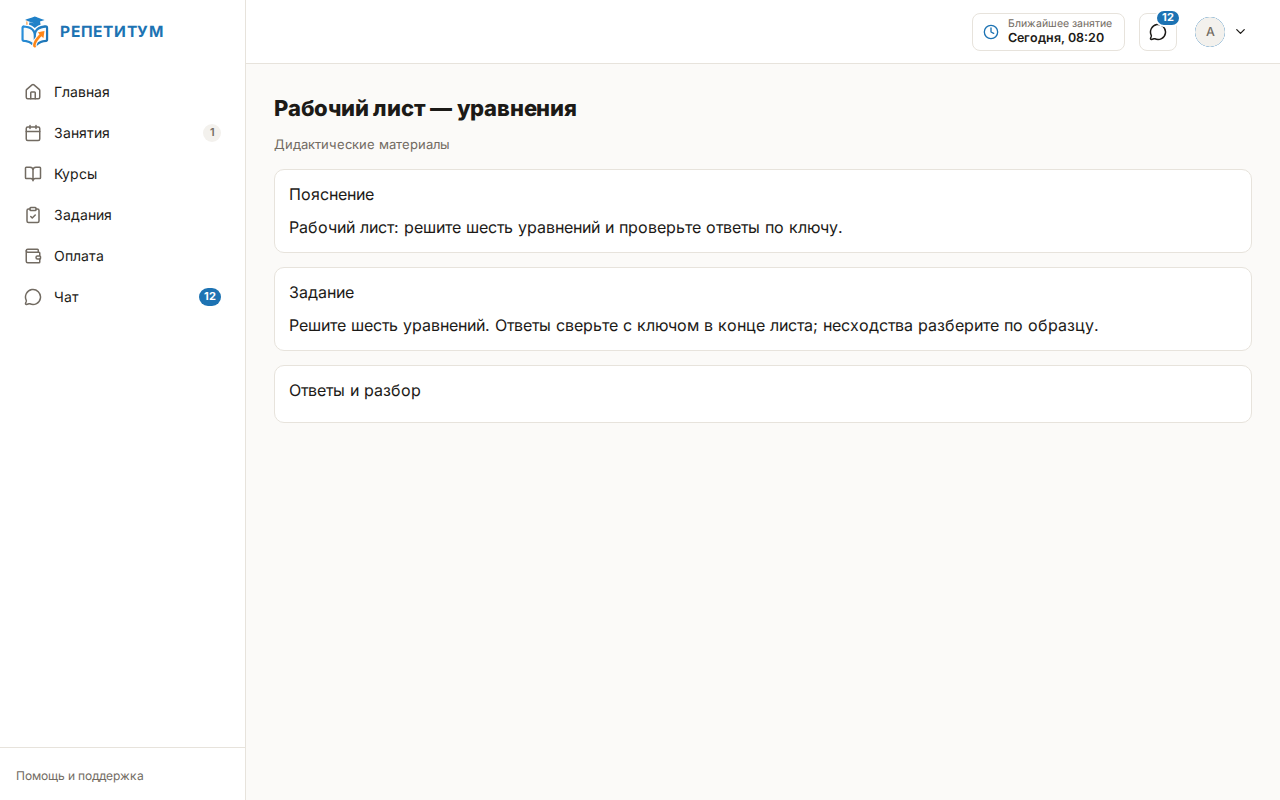
Task: Click the user avatar labeled A
Action: [x=1210, y=32]
